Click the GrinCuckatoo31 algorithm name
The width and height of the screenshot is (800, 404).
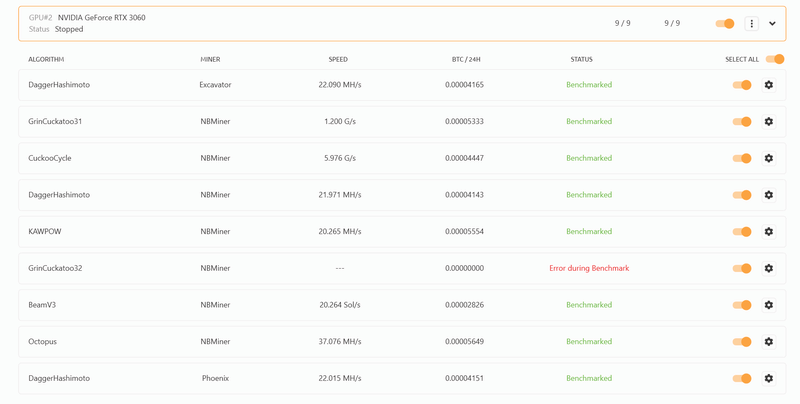[55, 121]
